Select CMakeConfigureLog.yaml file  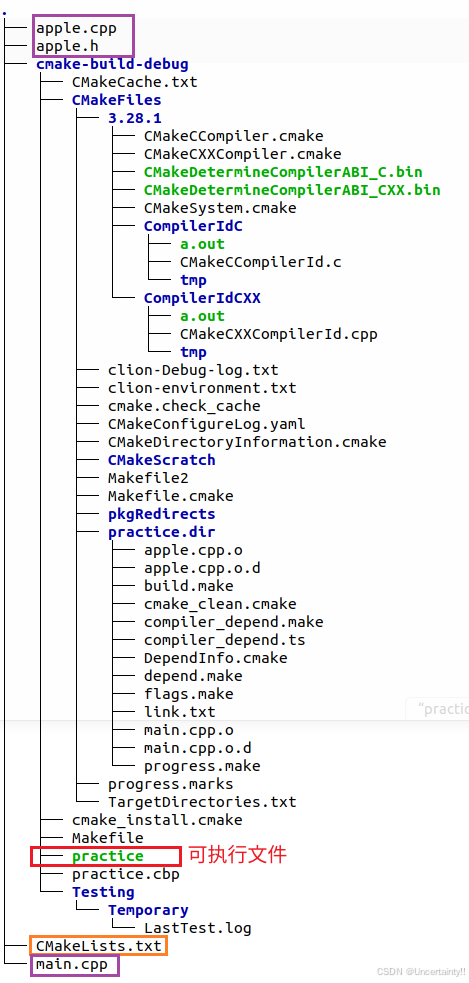(x=206, y=424)
